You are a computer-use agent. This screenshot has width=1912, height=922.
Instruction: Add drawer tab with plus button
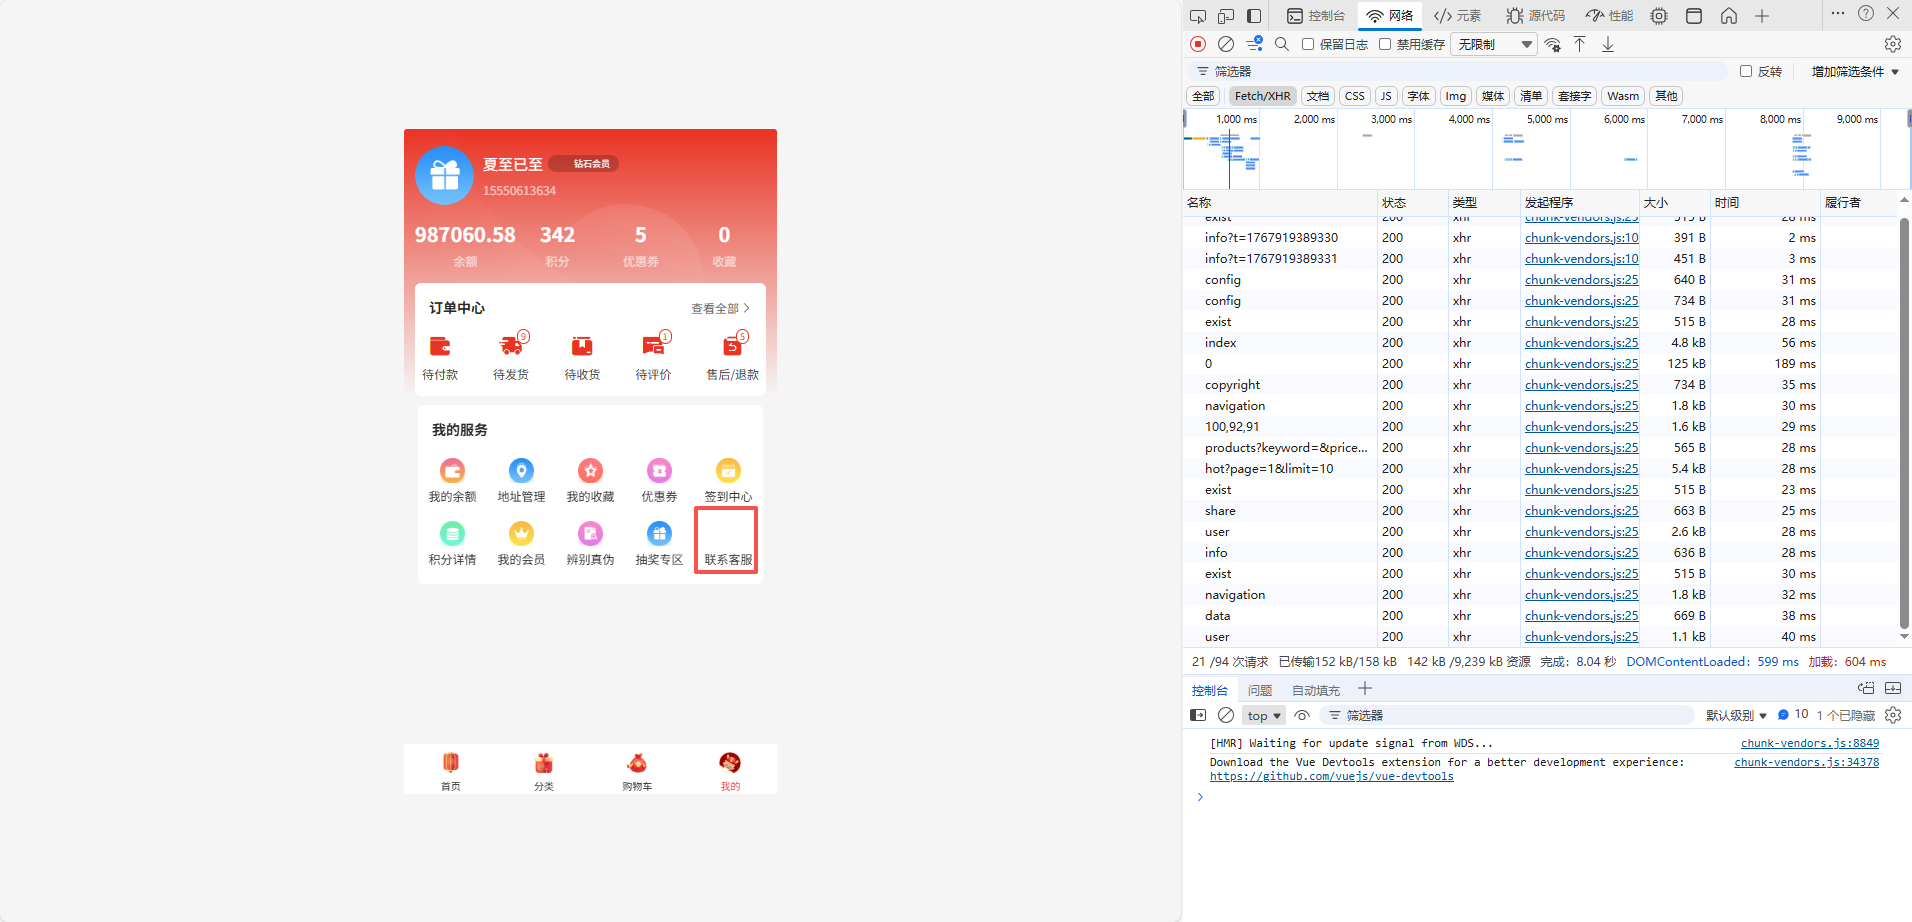tap(1365, 689)
